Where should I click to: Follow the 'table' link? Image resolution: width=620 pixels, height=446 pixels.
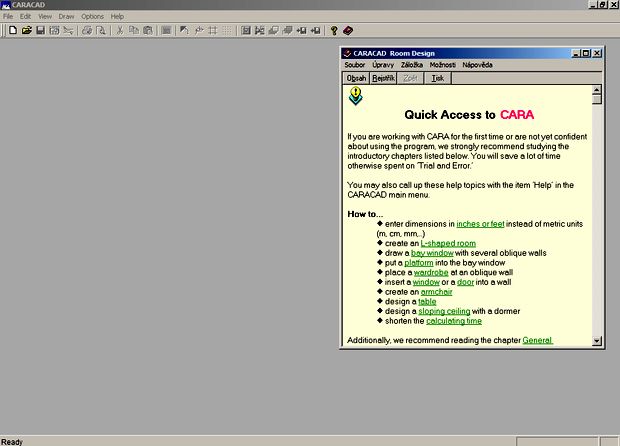coord(427,302)
